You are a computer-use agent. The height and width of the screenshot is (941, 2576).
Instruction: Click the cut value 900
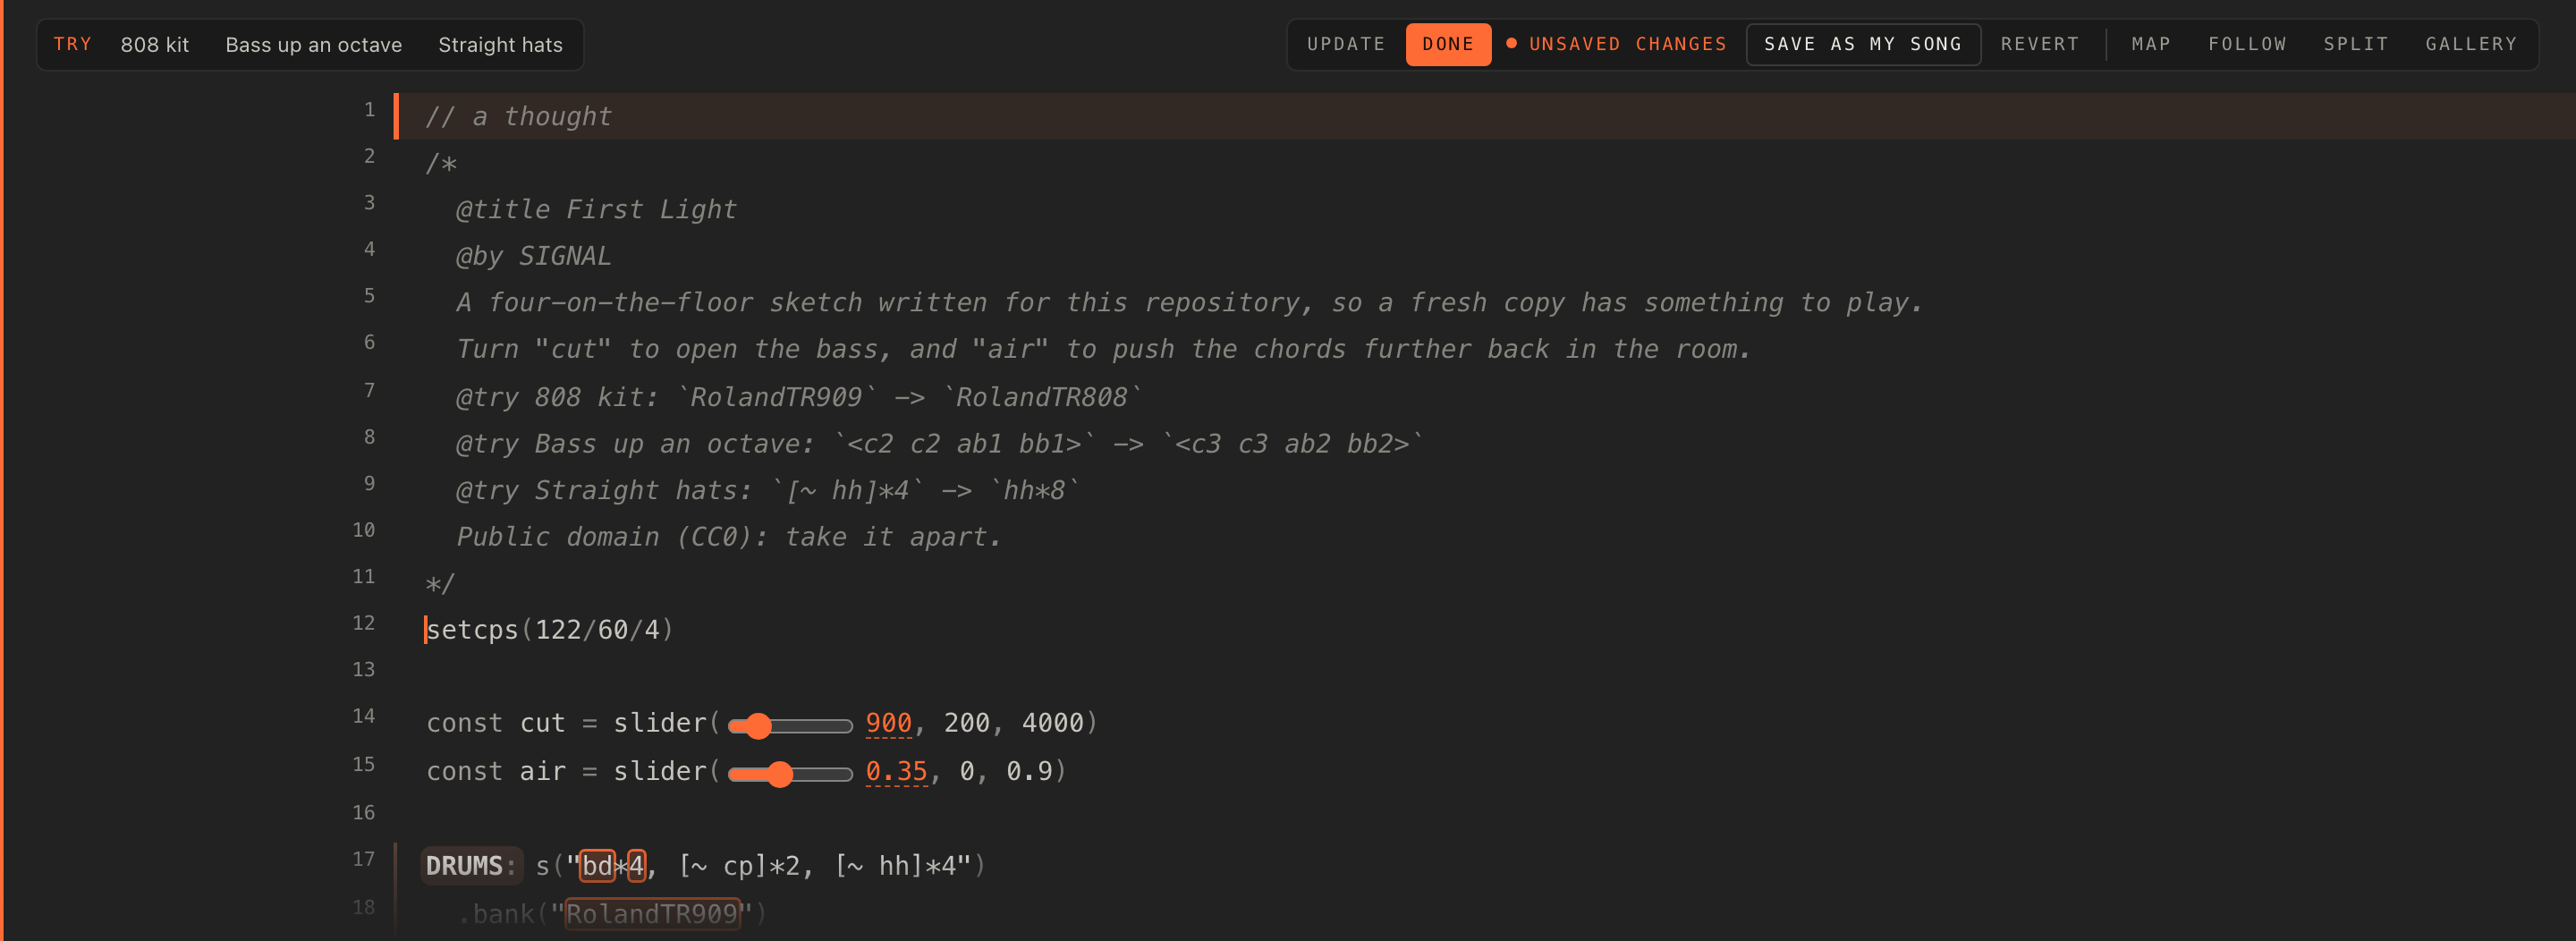coord(888,723)
